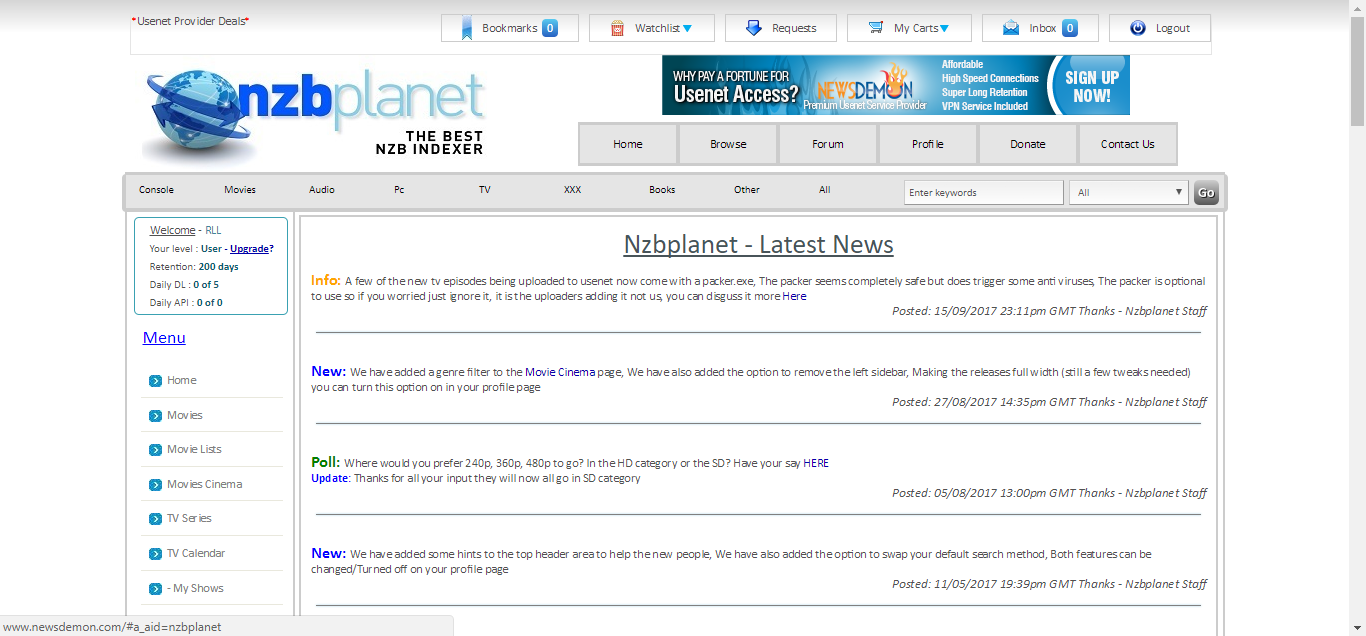The height and width of the screenshot is (636, 1366).
Task: Open the Forum navigation tab
Action: pos(828,144)
